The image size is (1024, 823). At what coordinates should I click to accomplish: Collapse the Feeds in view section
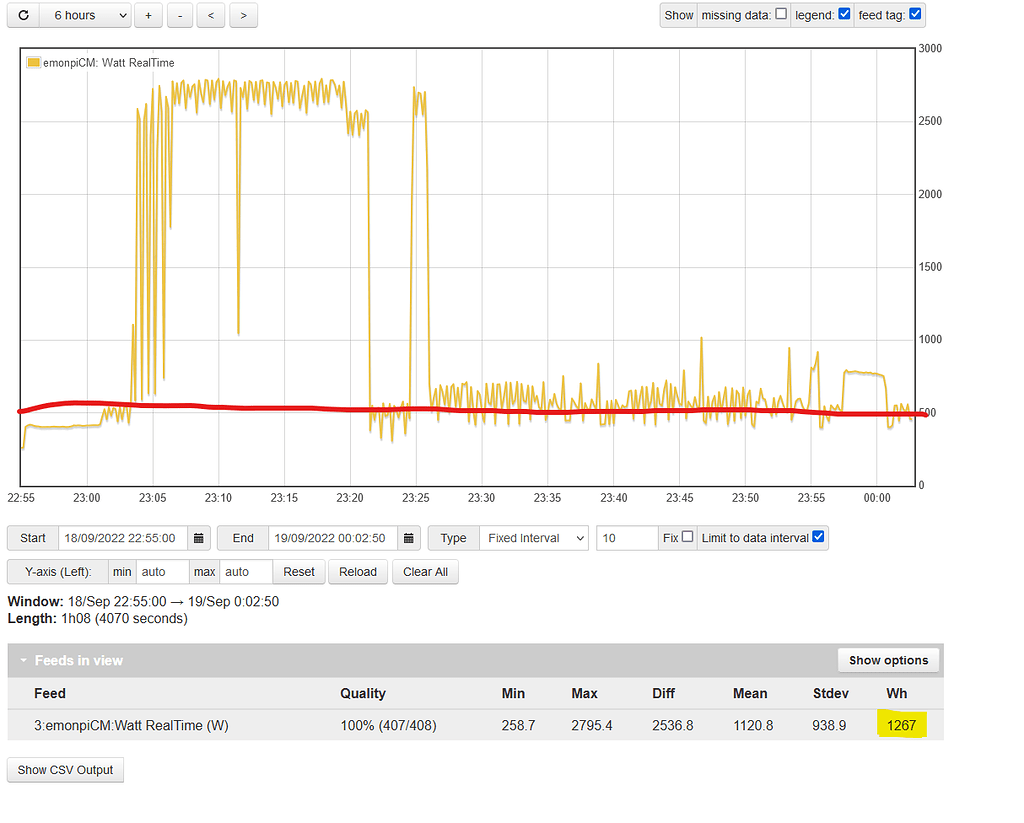[x=25, y=660]
